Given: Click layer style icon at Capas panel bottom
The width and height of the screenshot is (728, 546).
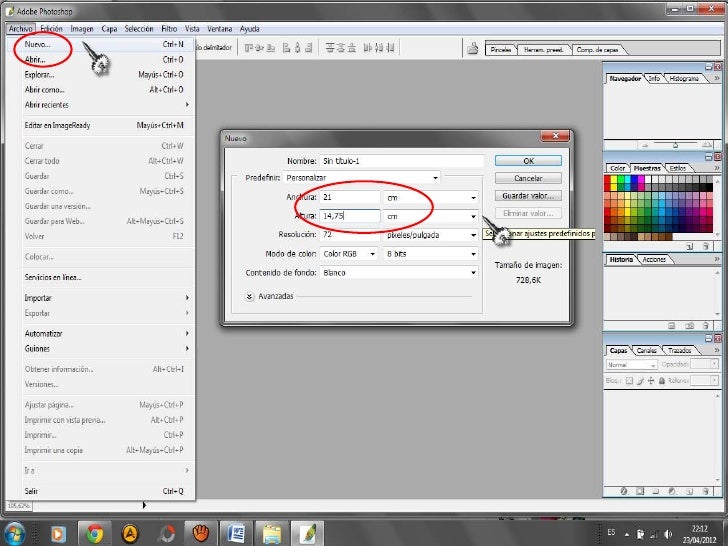Looking at the screenshot, I should tap(624, 491).
